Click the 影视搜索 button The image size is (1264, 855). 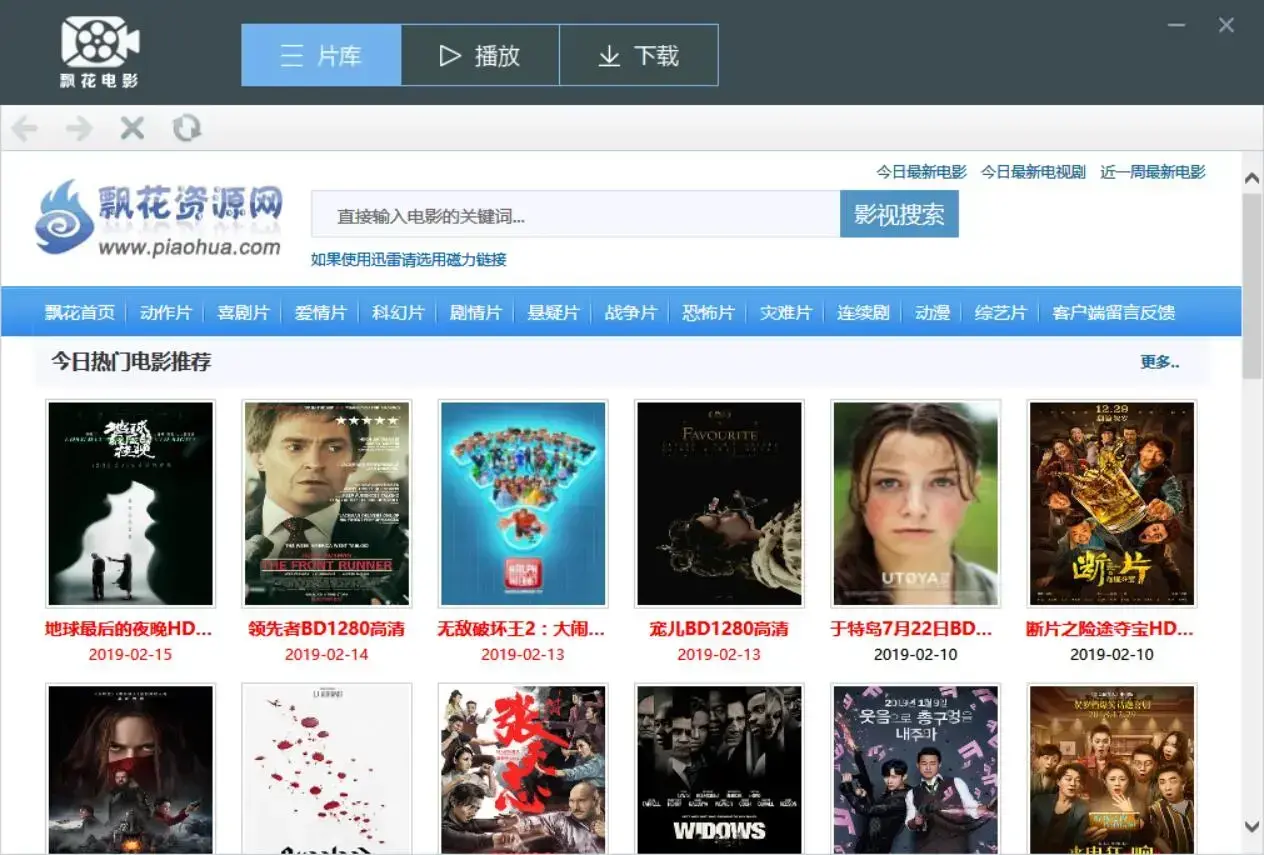point(899,214)
